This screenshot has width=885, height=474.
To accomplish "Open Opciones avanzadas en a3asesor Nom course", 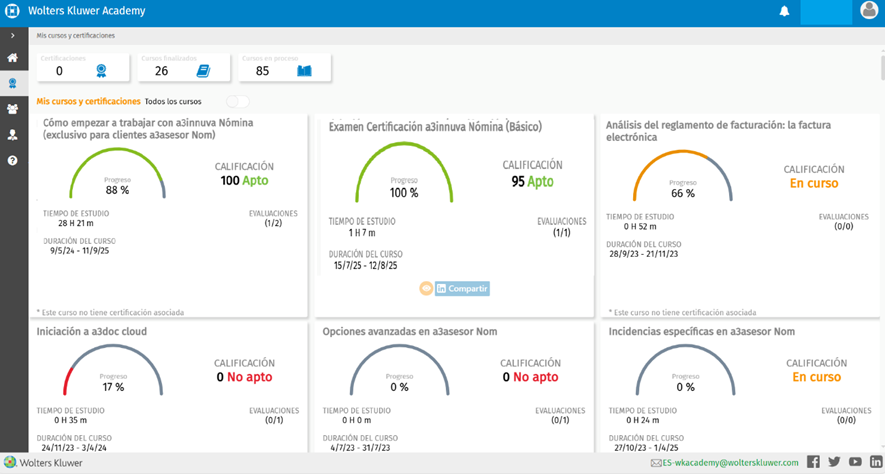I will pyautogui.click(x=410, y=332).
